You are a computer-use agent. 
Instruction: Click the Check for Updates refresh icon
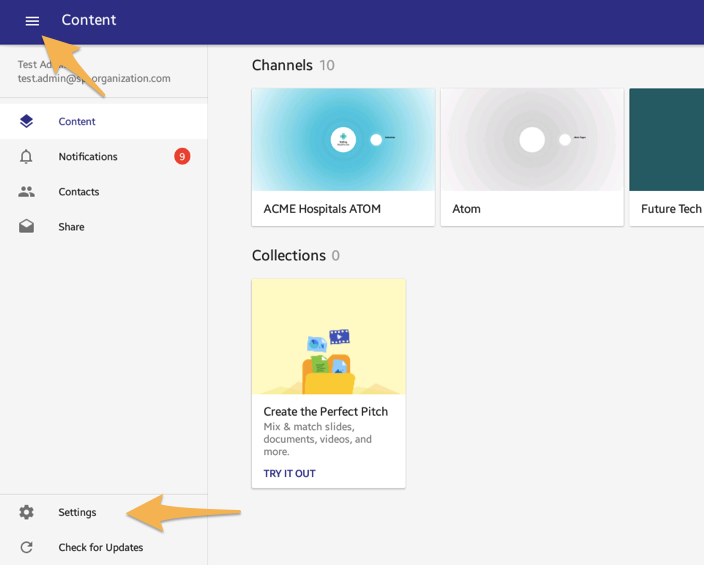(x=26, y=547)
